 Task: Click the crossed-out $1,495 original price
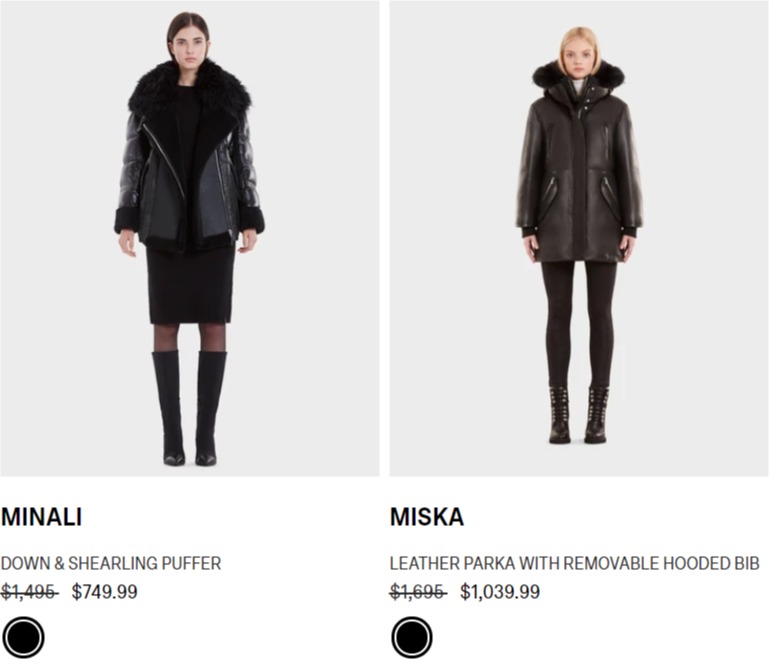click(29, 591)
